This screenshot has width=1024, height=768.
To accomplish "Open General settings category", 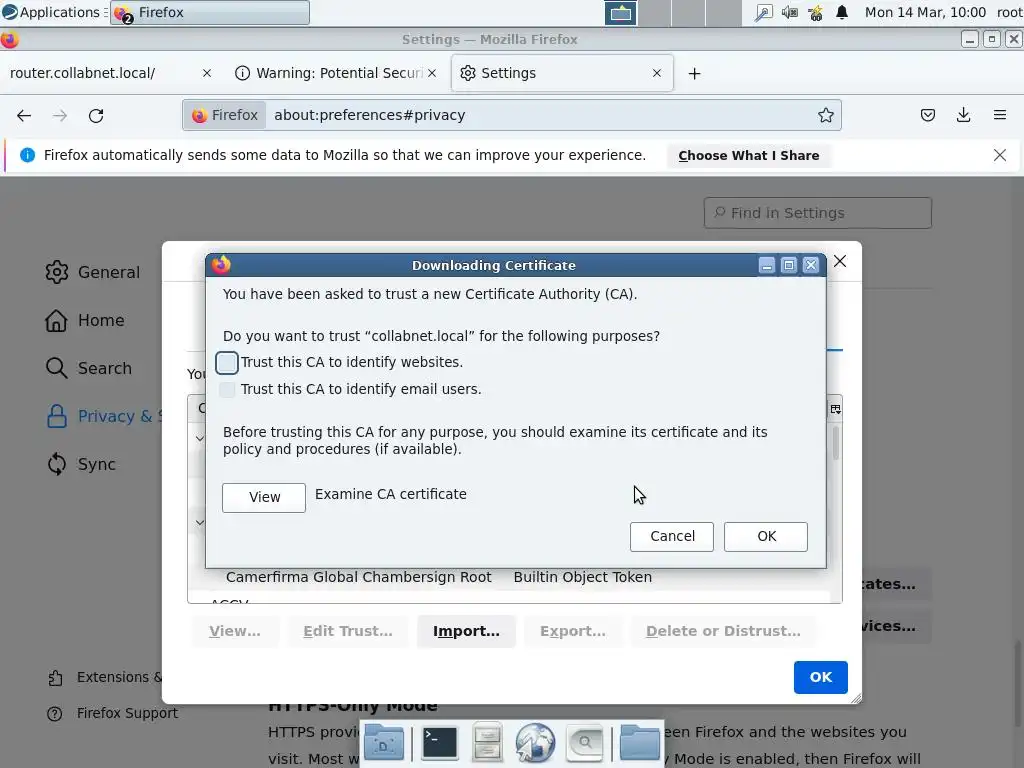I will click(93, 272).
